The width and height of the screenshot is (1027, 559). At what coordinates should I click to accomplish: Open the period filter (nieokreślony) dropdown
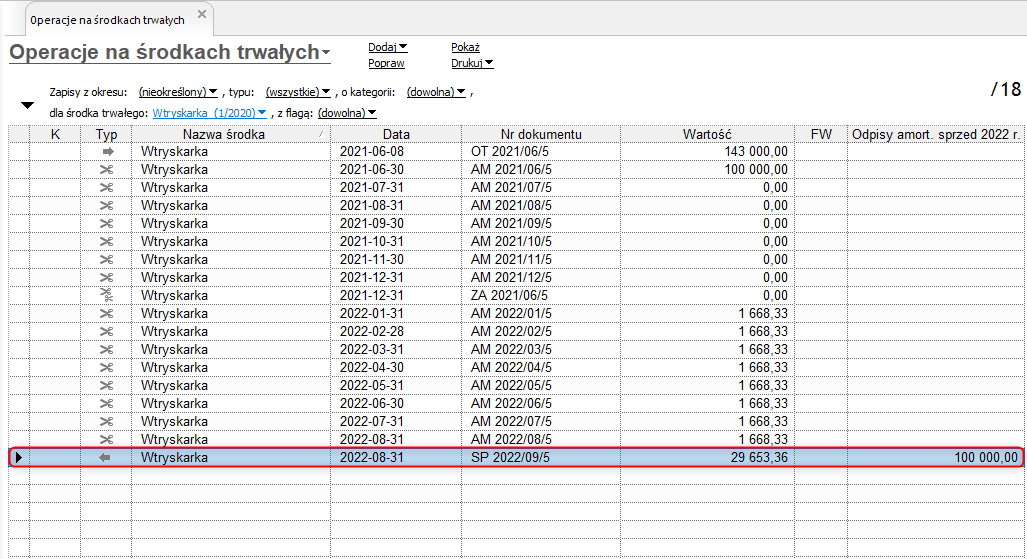tap(178, 92)
